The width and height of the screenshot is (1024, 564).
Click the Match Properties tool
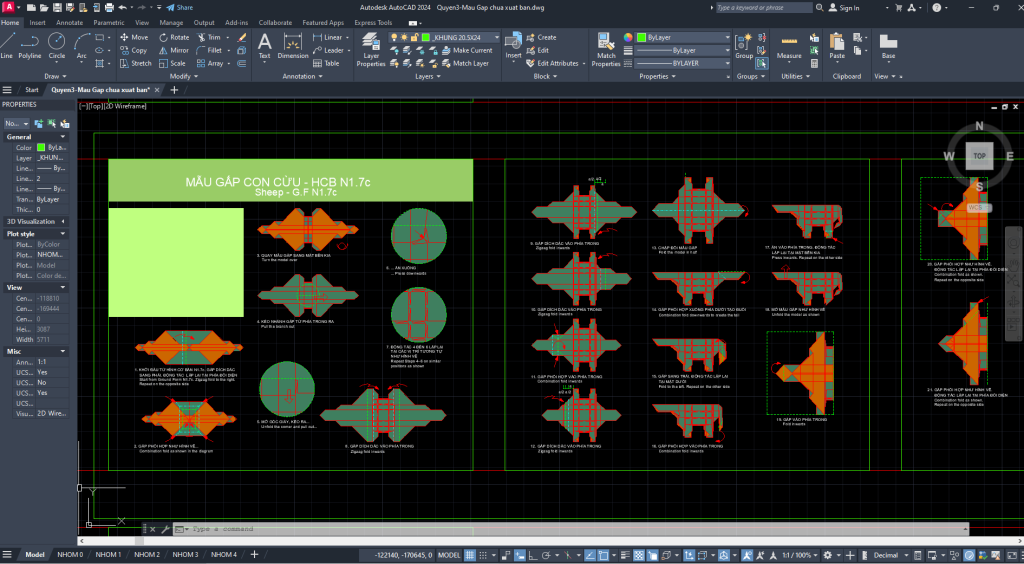[606, 50]
